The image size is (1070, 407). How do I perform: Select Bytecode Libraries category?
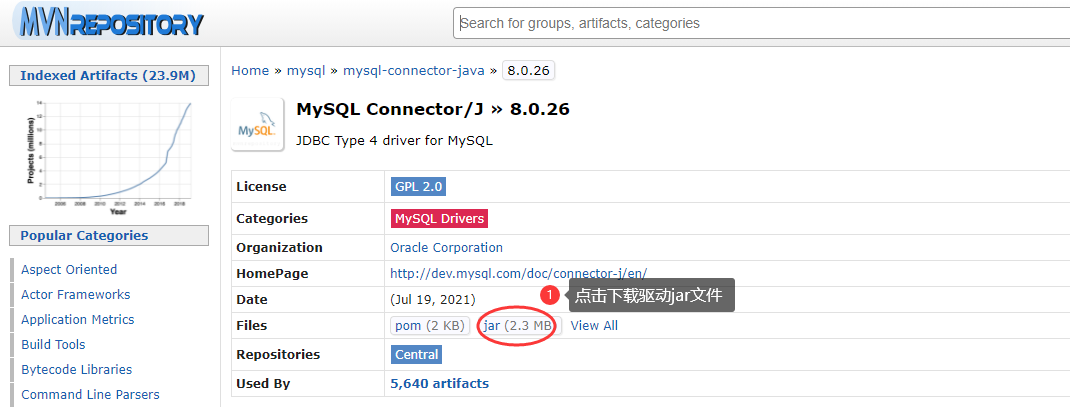pyautogui.click(x=76, y=370)
